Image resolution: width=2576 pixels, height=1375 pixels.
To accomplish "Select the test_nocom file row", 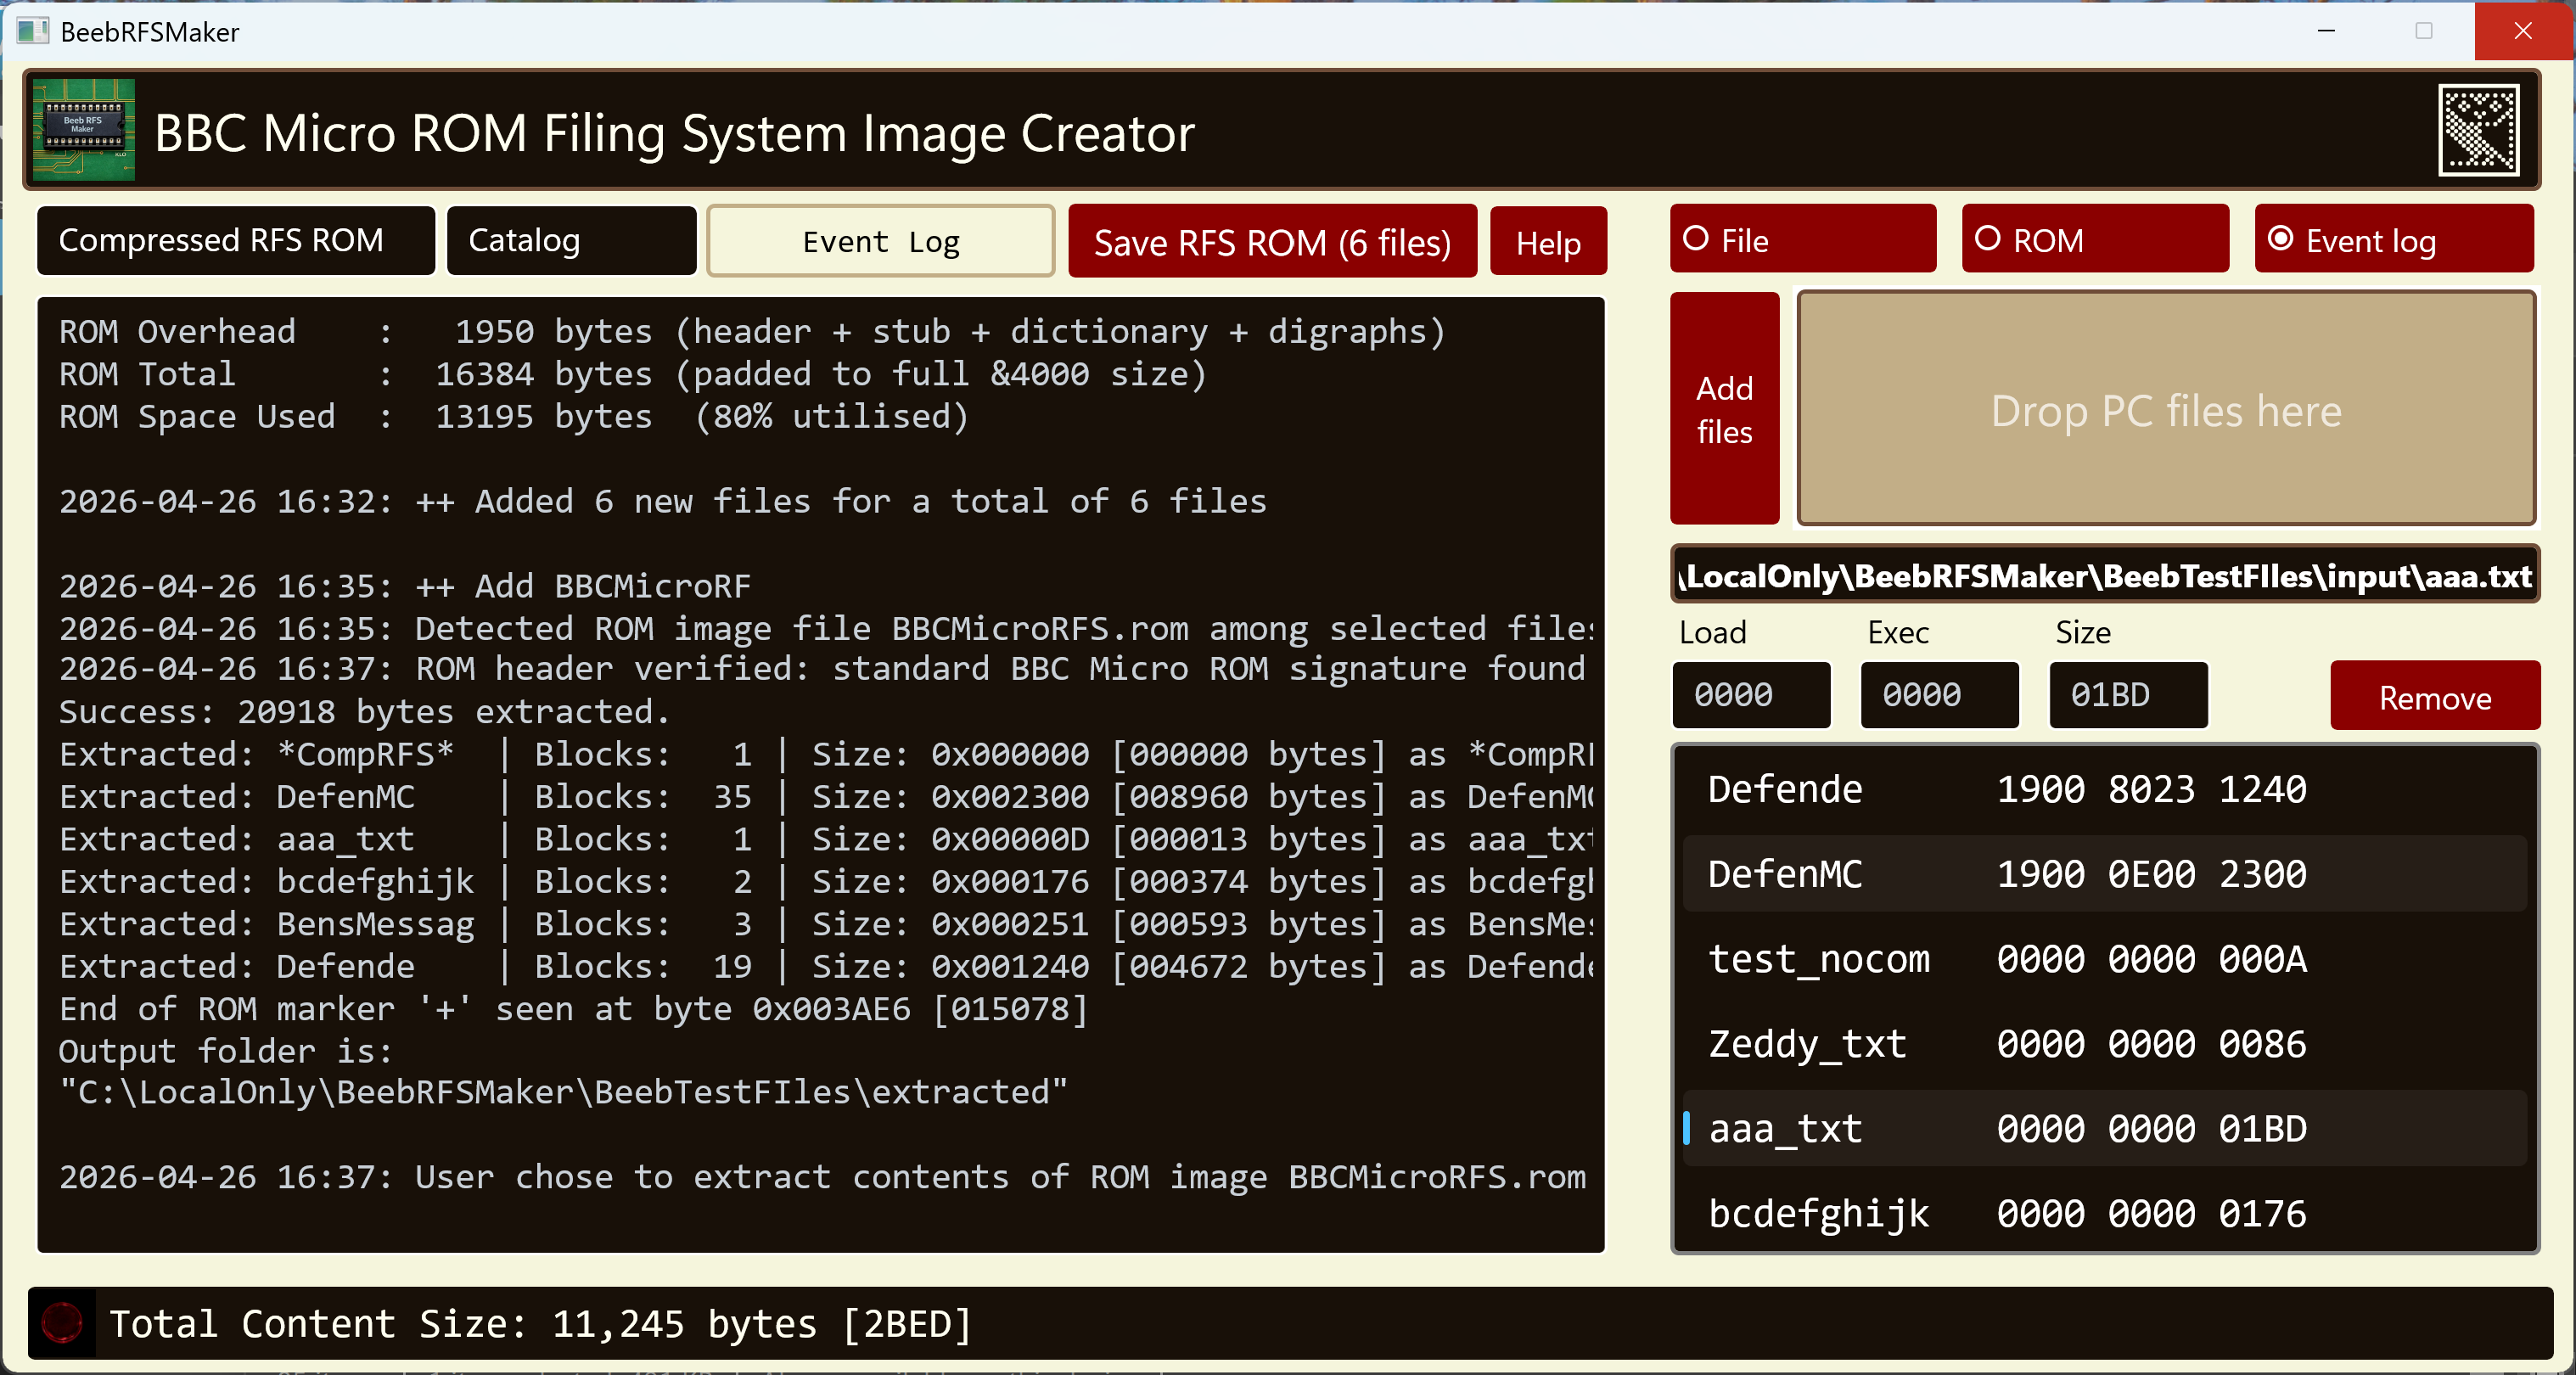I will pos(2104,960).
